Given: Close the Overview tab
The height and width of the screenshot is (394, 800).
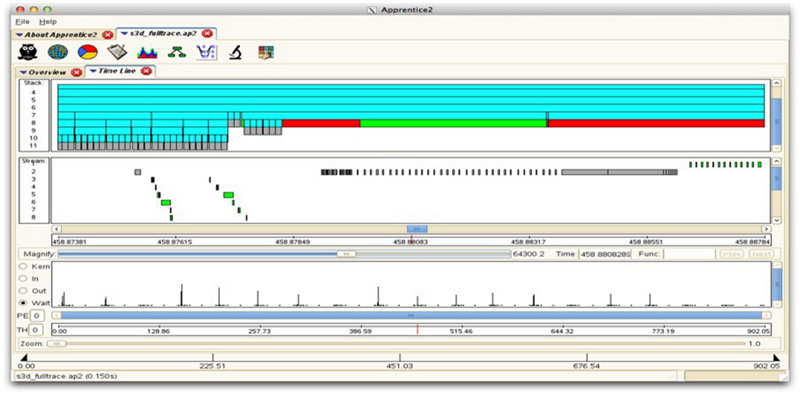Looking at the screenshot, I should [x=77, y=72].
